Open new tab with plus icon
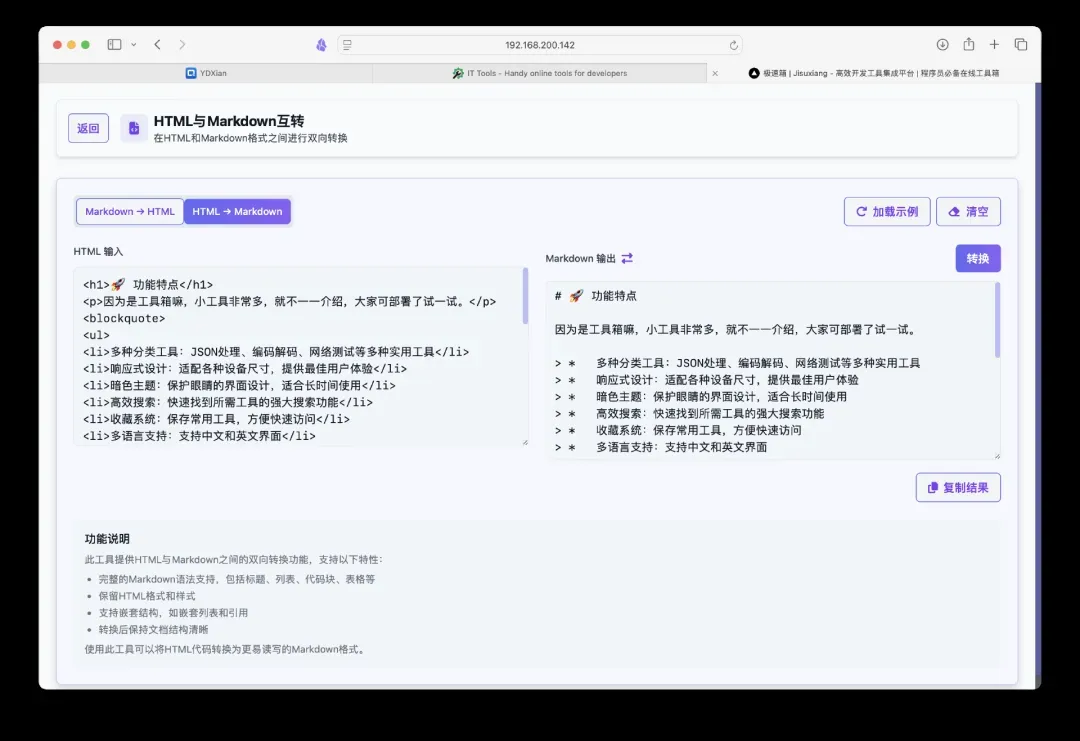1080x741 pixels. coord(994,45)
